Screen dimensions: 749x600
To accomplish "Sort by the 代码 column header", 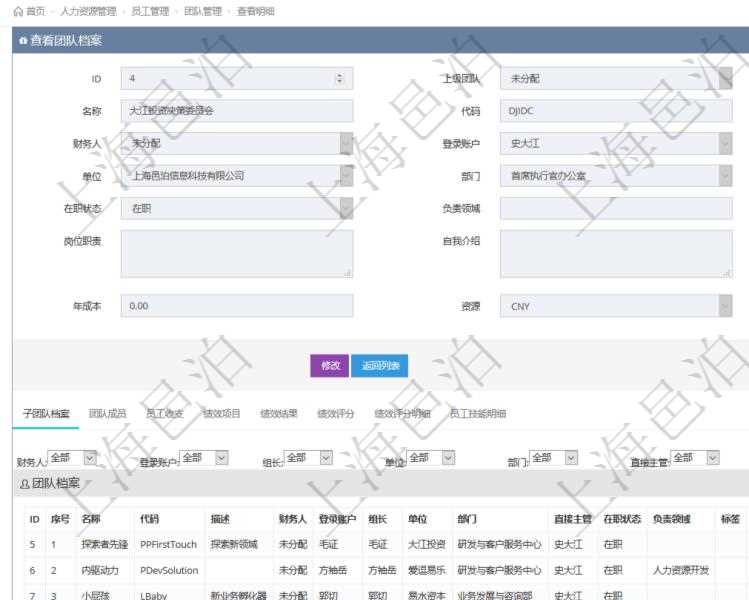I will (150, 519).
